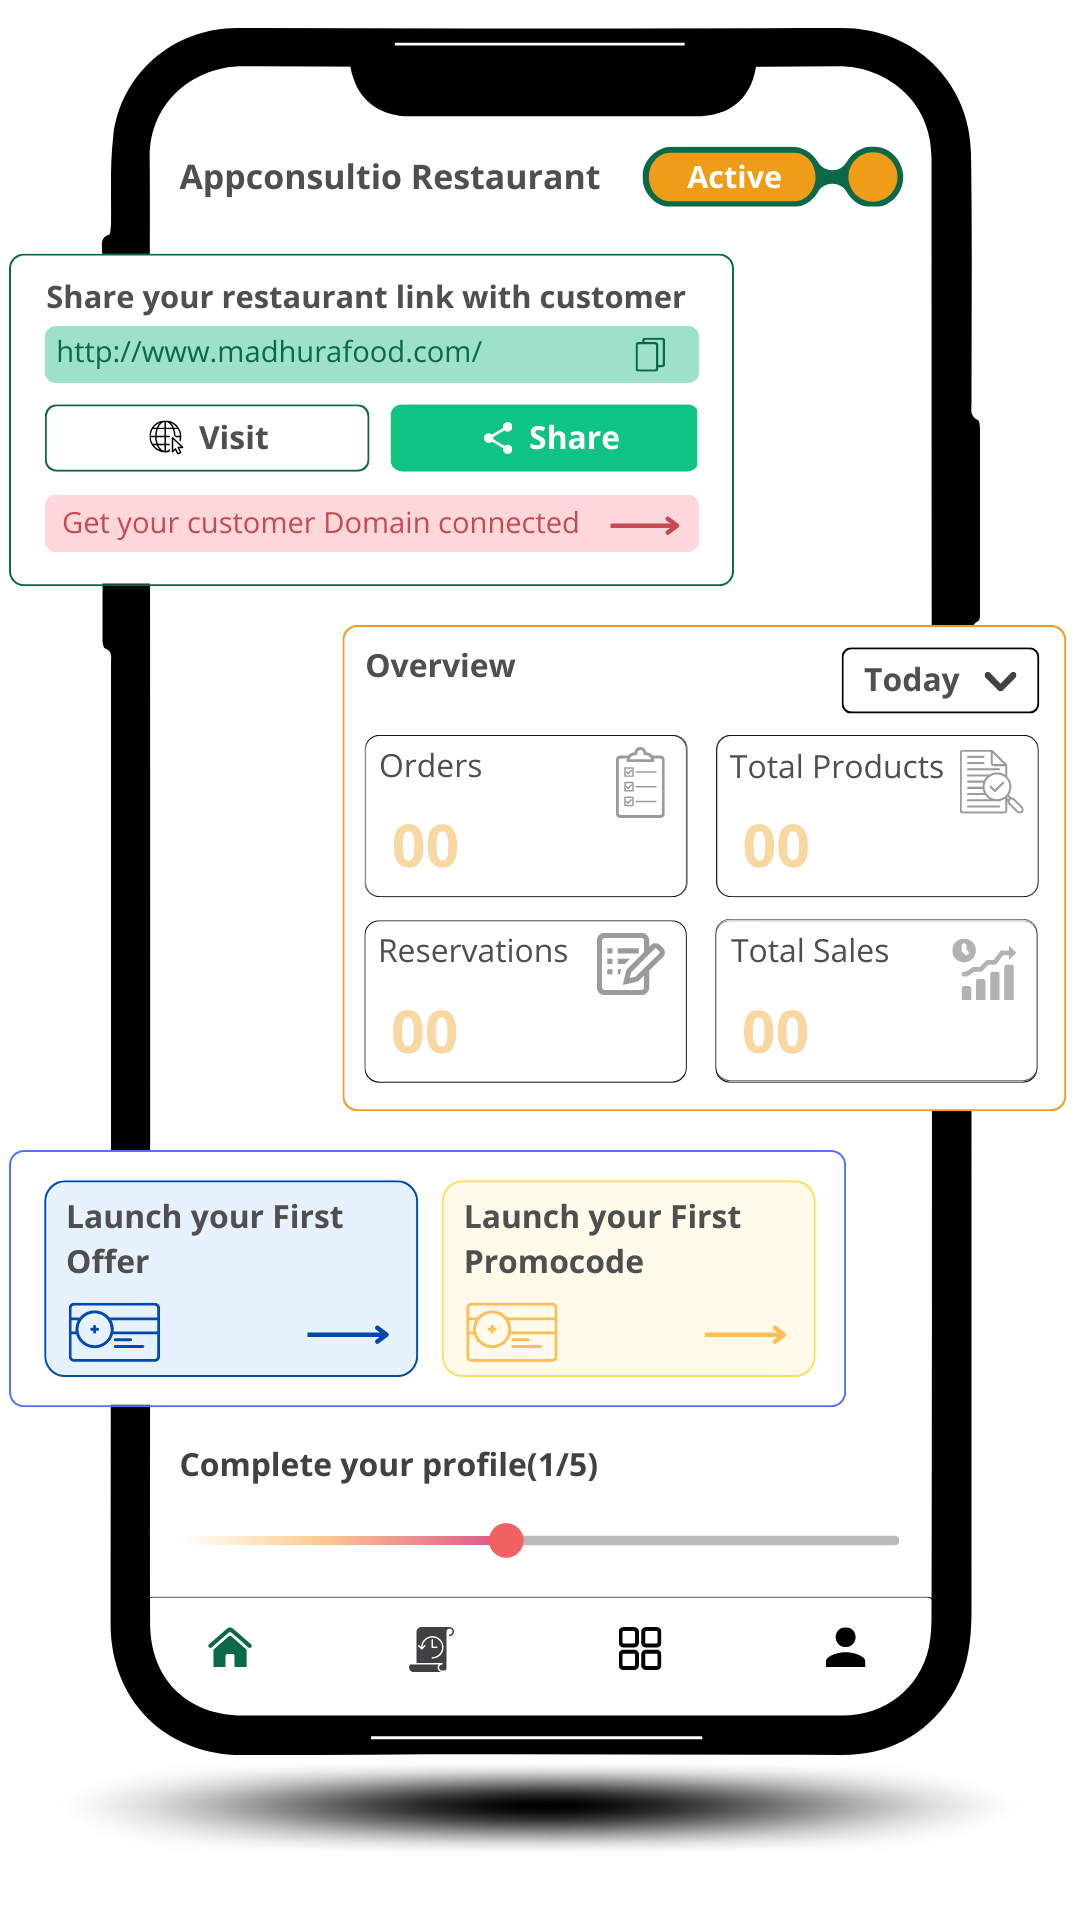Image resolution: width=1080 pixels, height=1920 pixels.
Task: Click the Total Products document search icon
Action: tap(991, 782)
